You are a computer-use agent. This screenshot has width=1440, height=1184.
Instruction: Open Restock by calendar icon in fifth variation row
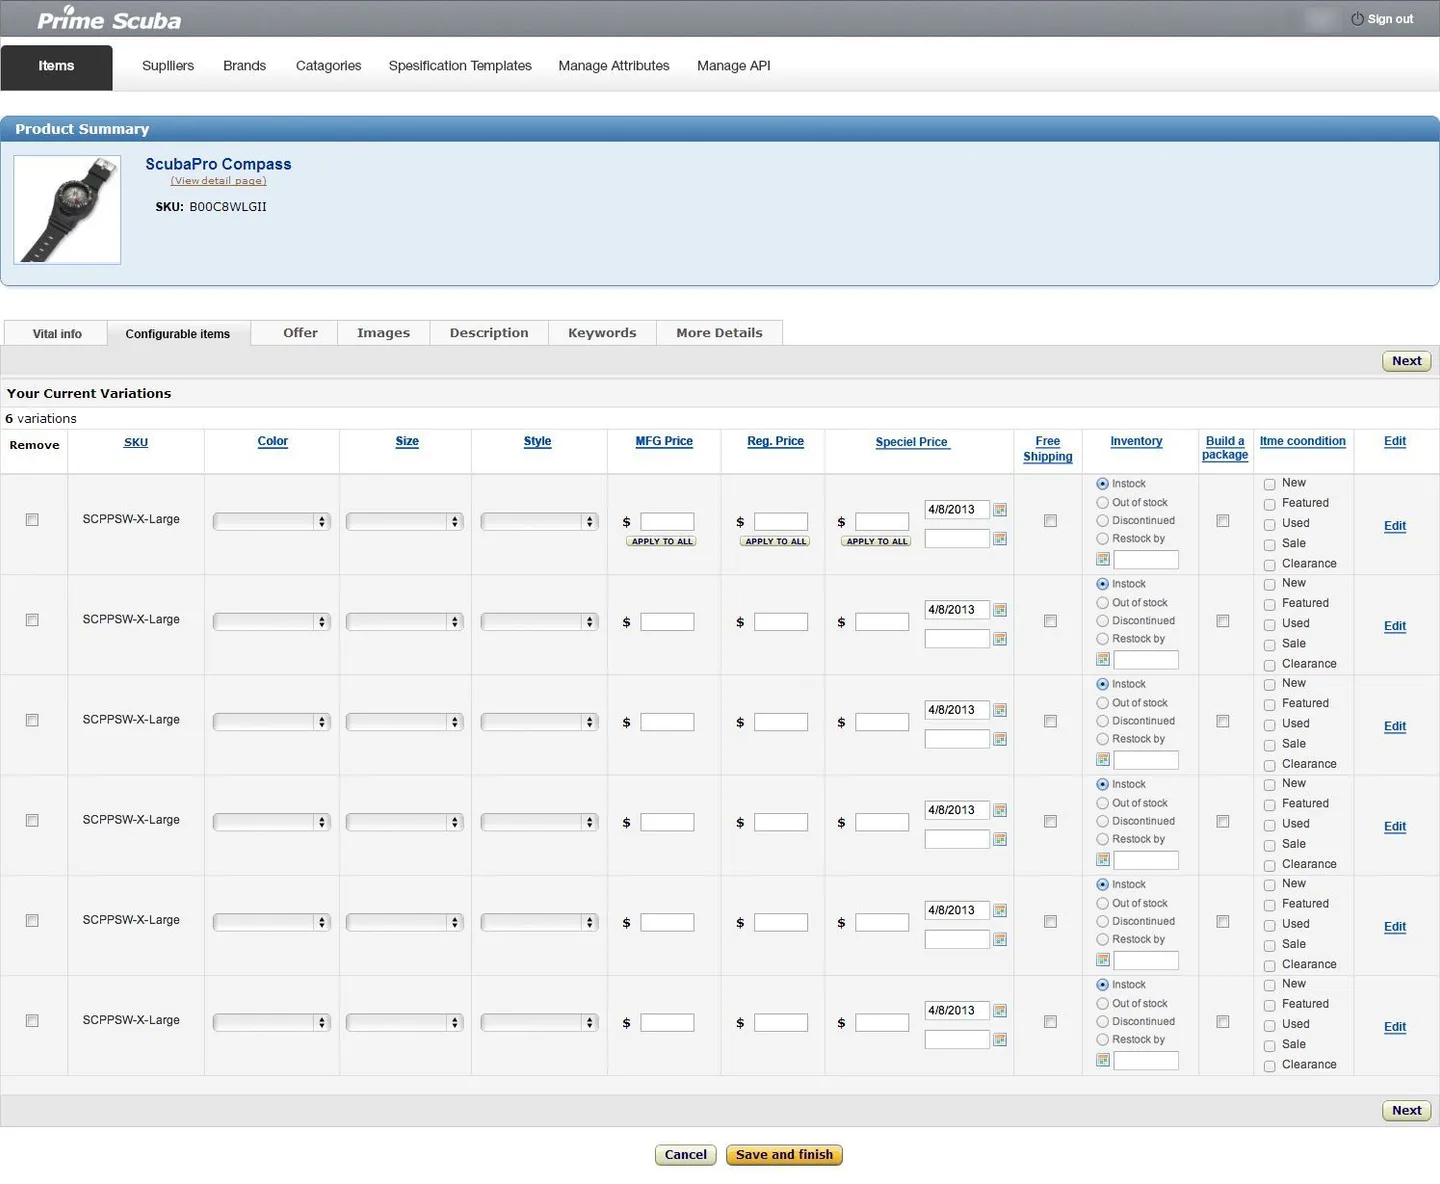pos(1103,960)
